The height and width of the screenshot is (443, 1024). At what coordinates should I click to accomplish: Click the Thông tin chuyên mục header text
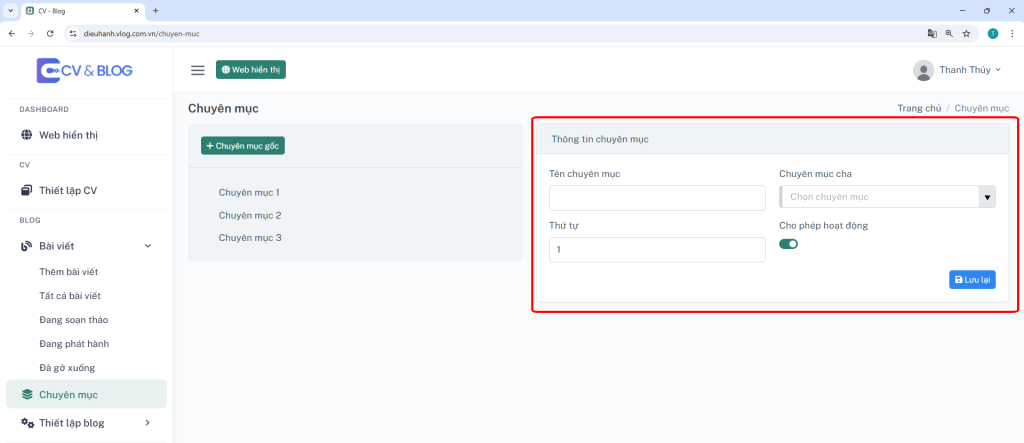click(600, 139)
